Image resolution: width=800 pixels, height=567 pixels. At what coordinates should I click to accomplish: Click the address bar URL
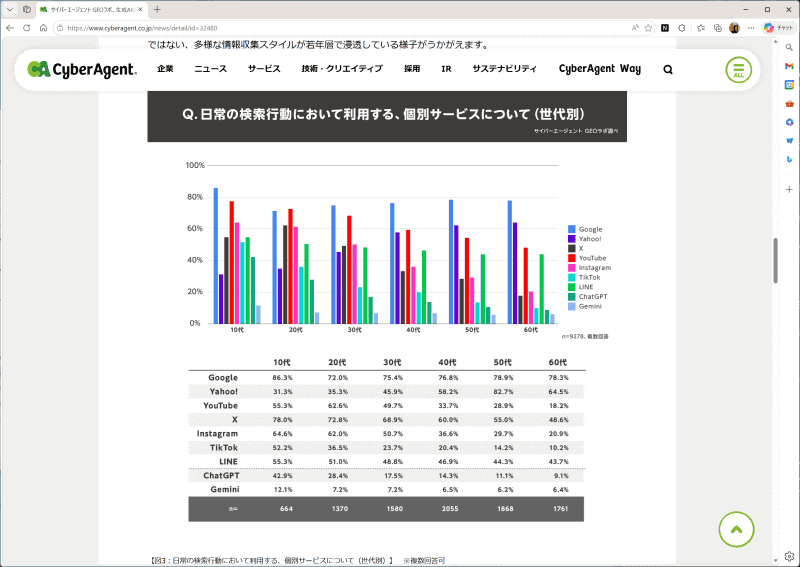point(142,28)
